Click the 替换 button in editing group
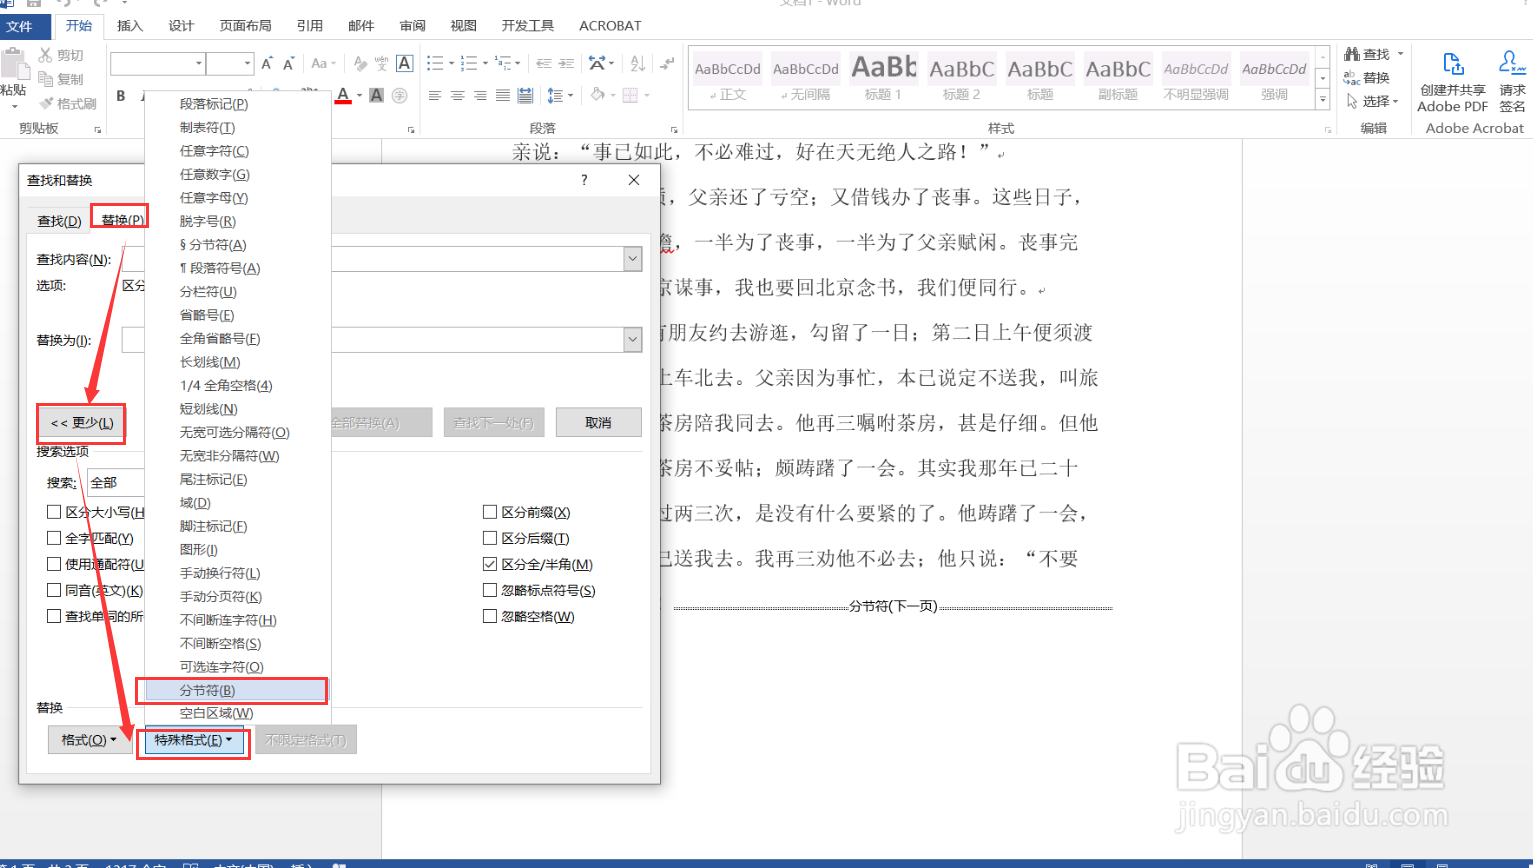The height and width of the screenshot is (868, 1533). tap(1367, 77)
